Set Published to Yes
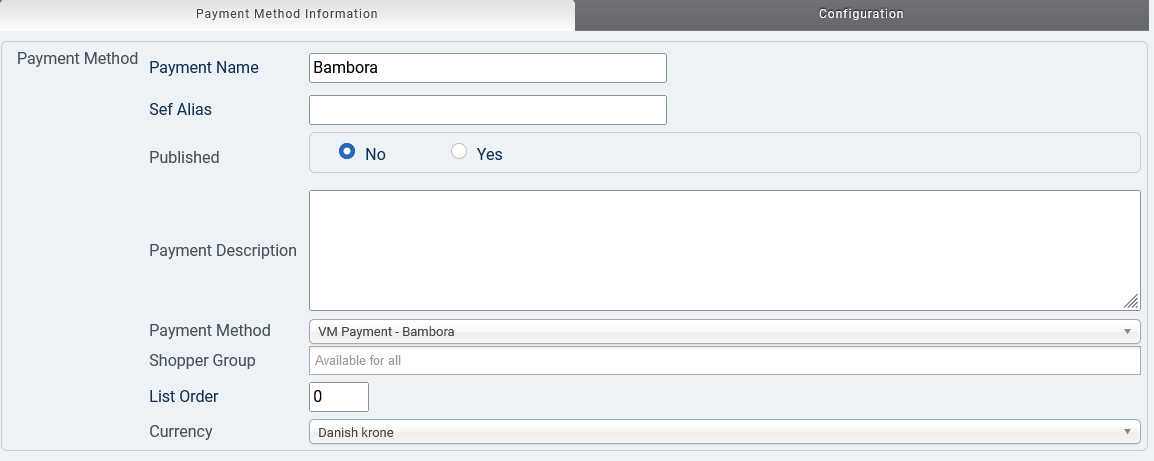 tap(459, 152)
